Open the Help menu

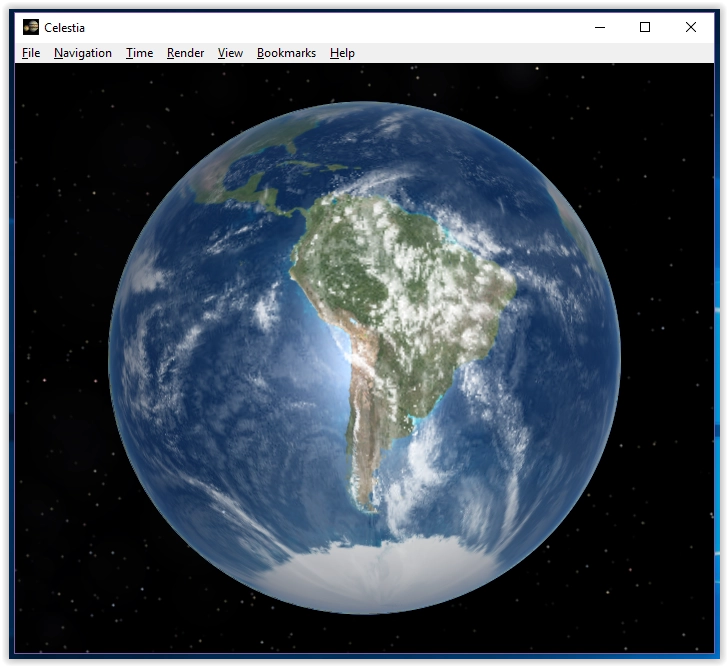[342, 53]
